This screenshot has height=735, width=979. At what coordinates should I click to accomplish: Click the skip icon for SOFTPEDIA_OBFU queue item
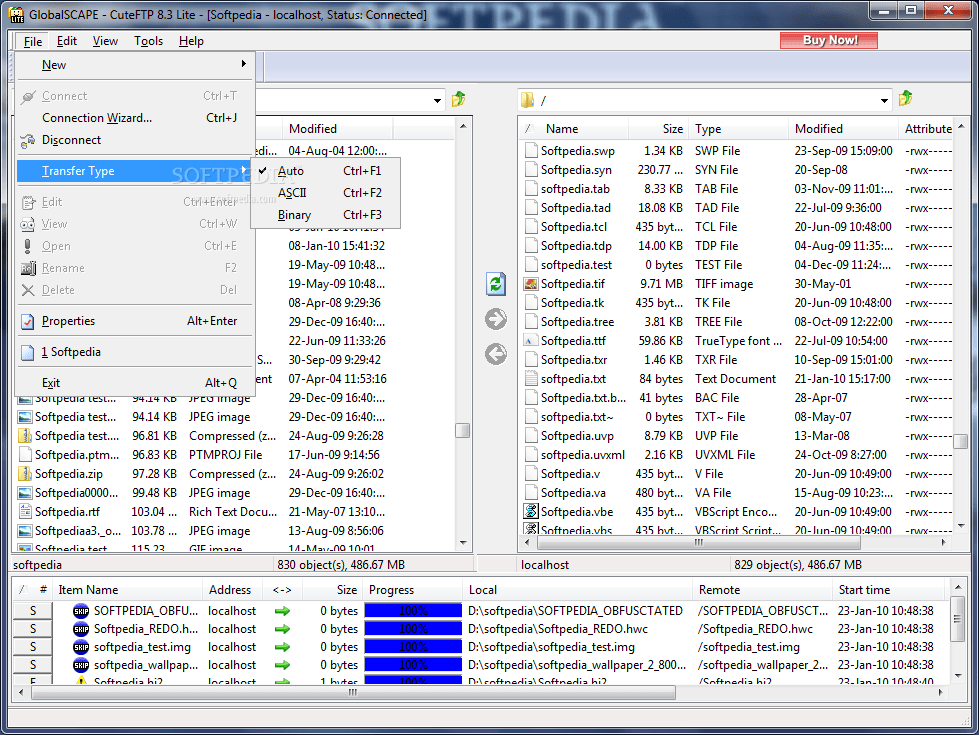(x=81, y=611)
